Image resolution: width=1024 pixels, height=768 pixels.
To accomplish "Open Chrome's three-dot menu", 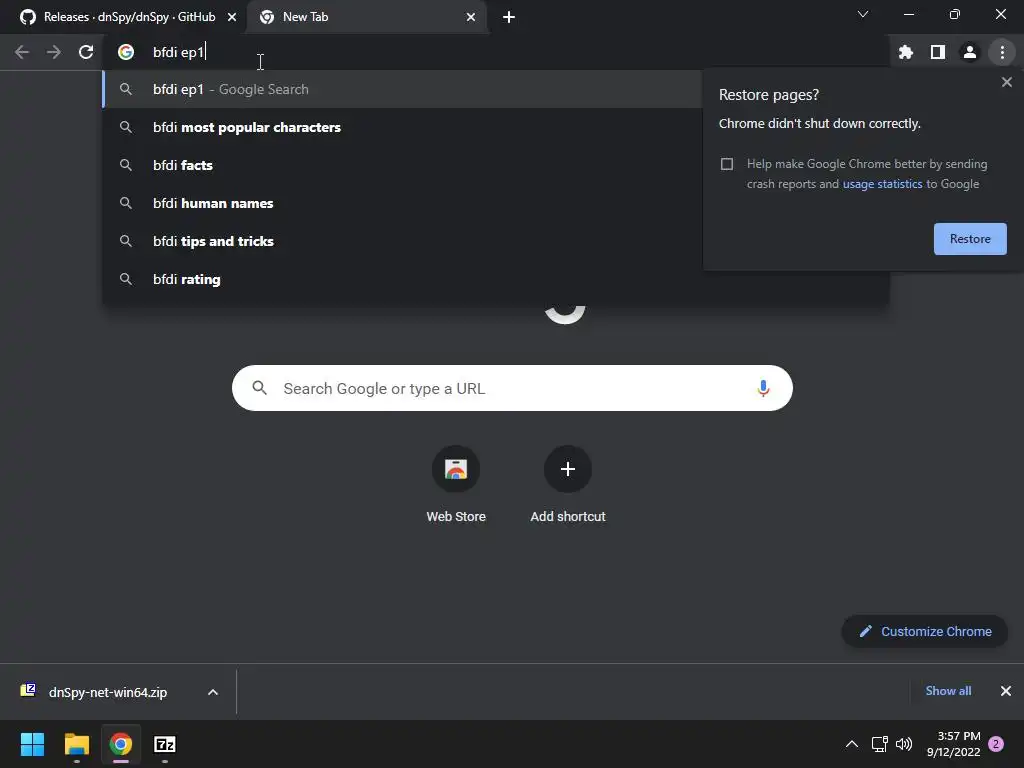I will (1002, 52).
